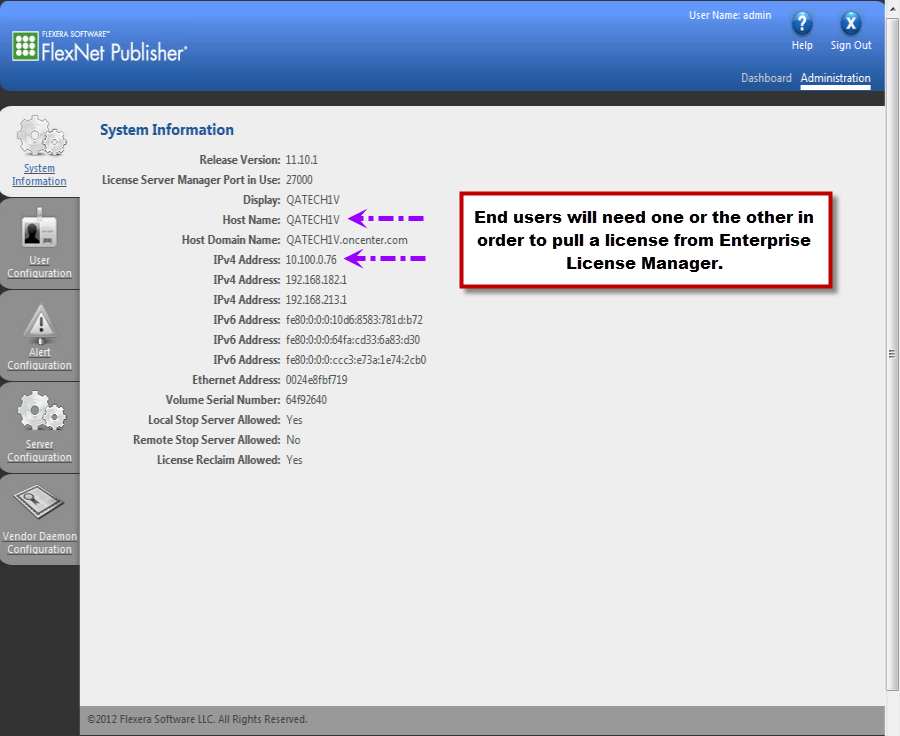Open the System Information link in sidebar
The height and width of the screenshot is (736, 900).
[39, 175]
